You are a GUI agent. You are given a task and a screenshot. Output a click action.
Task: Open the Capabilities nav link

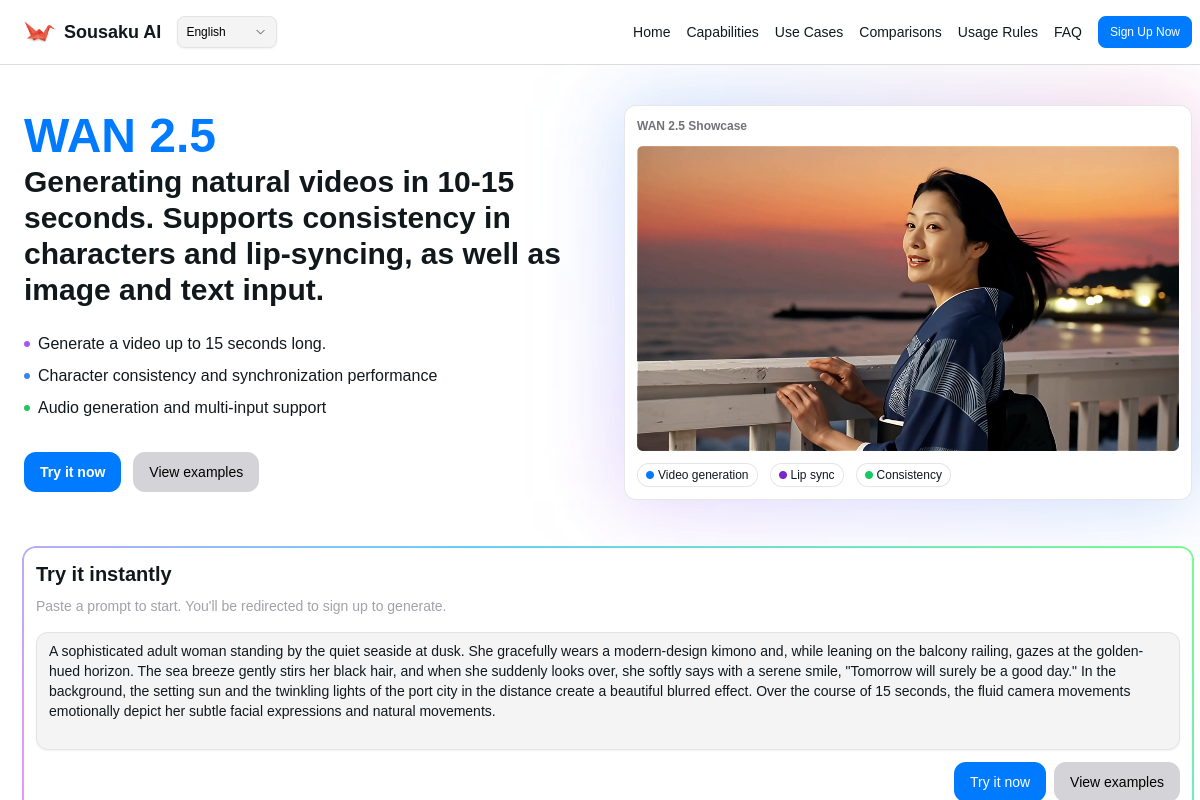tap(722, 32)
